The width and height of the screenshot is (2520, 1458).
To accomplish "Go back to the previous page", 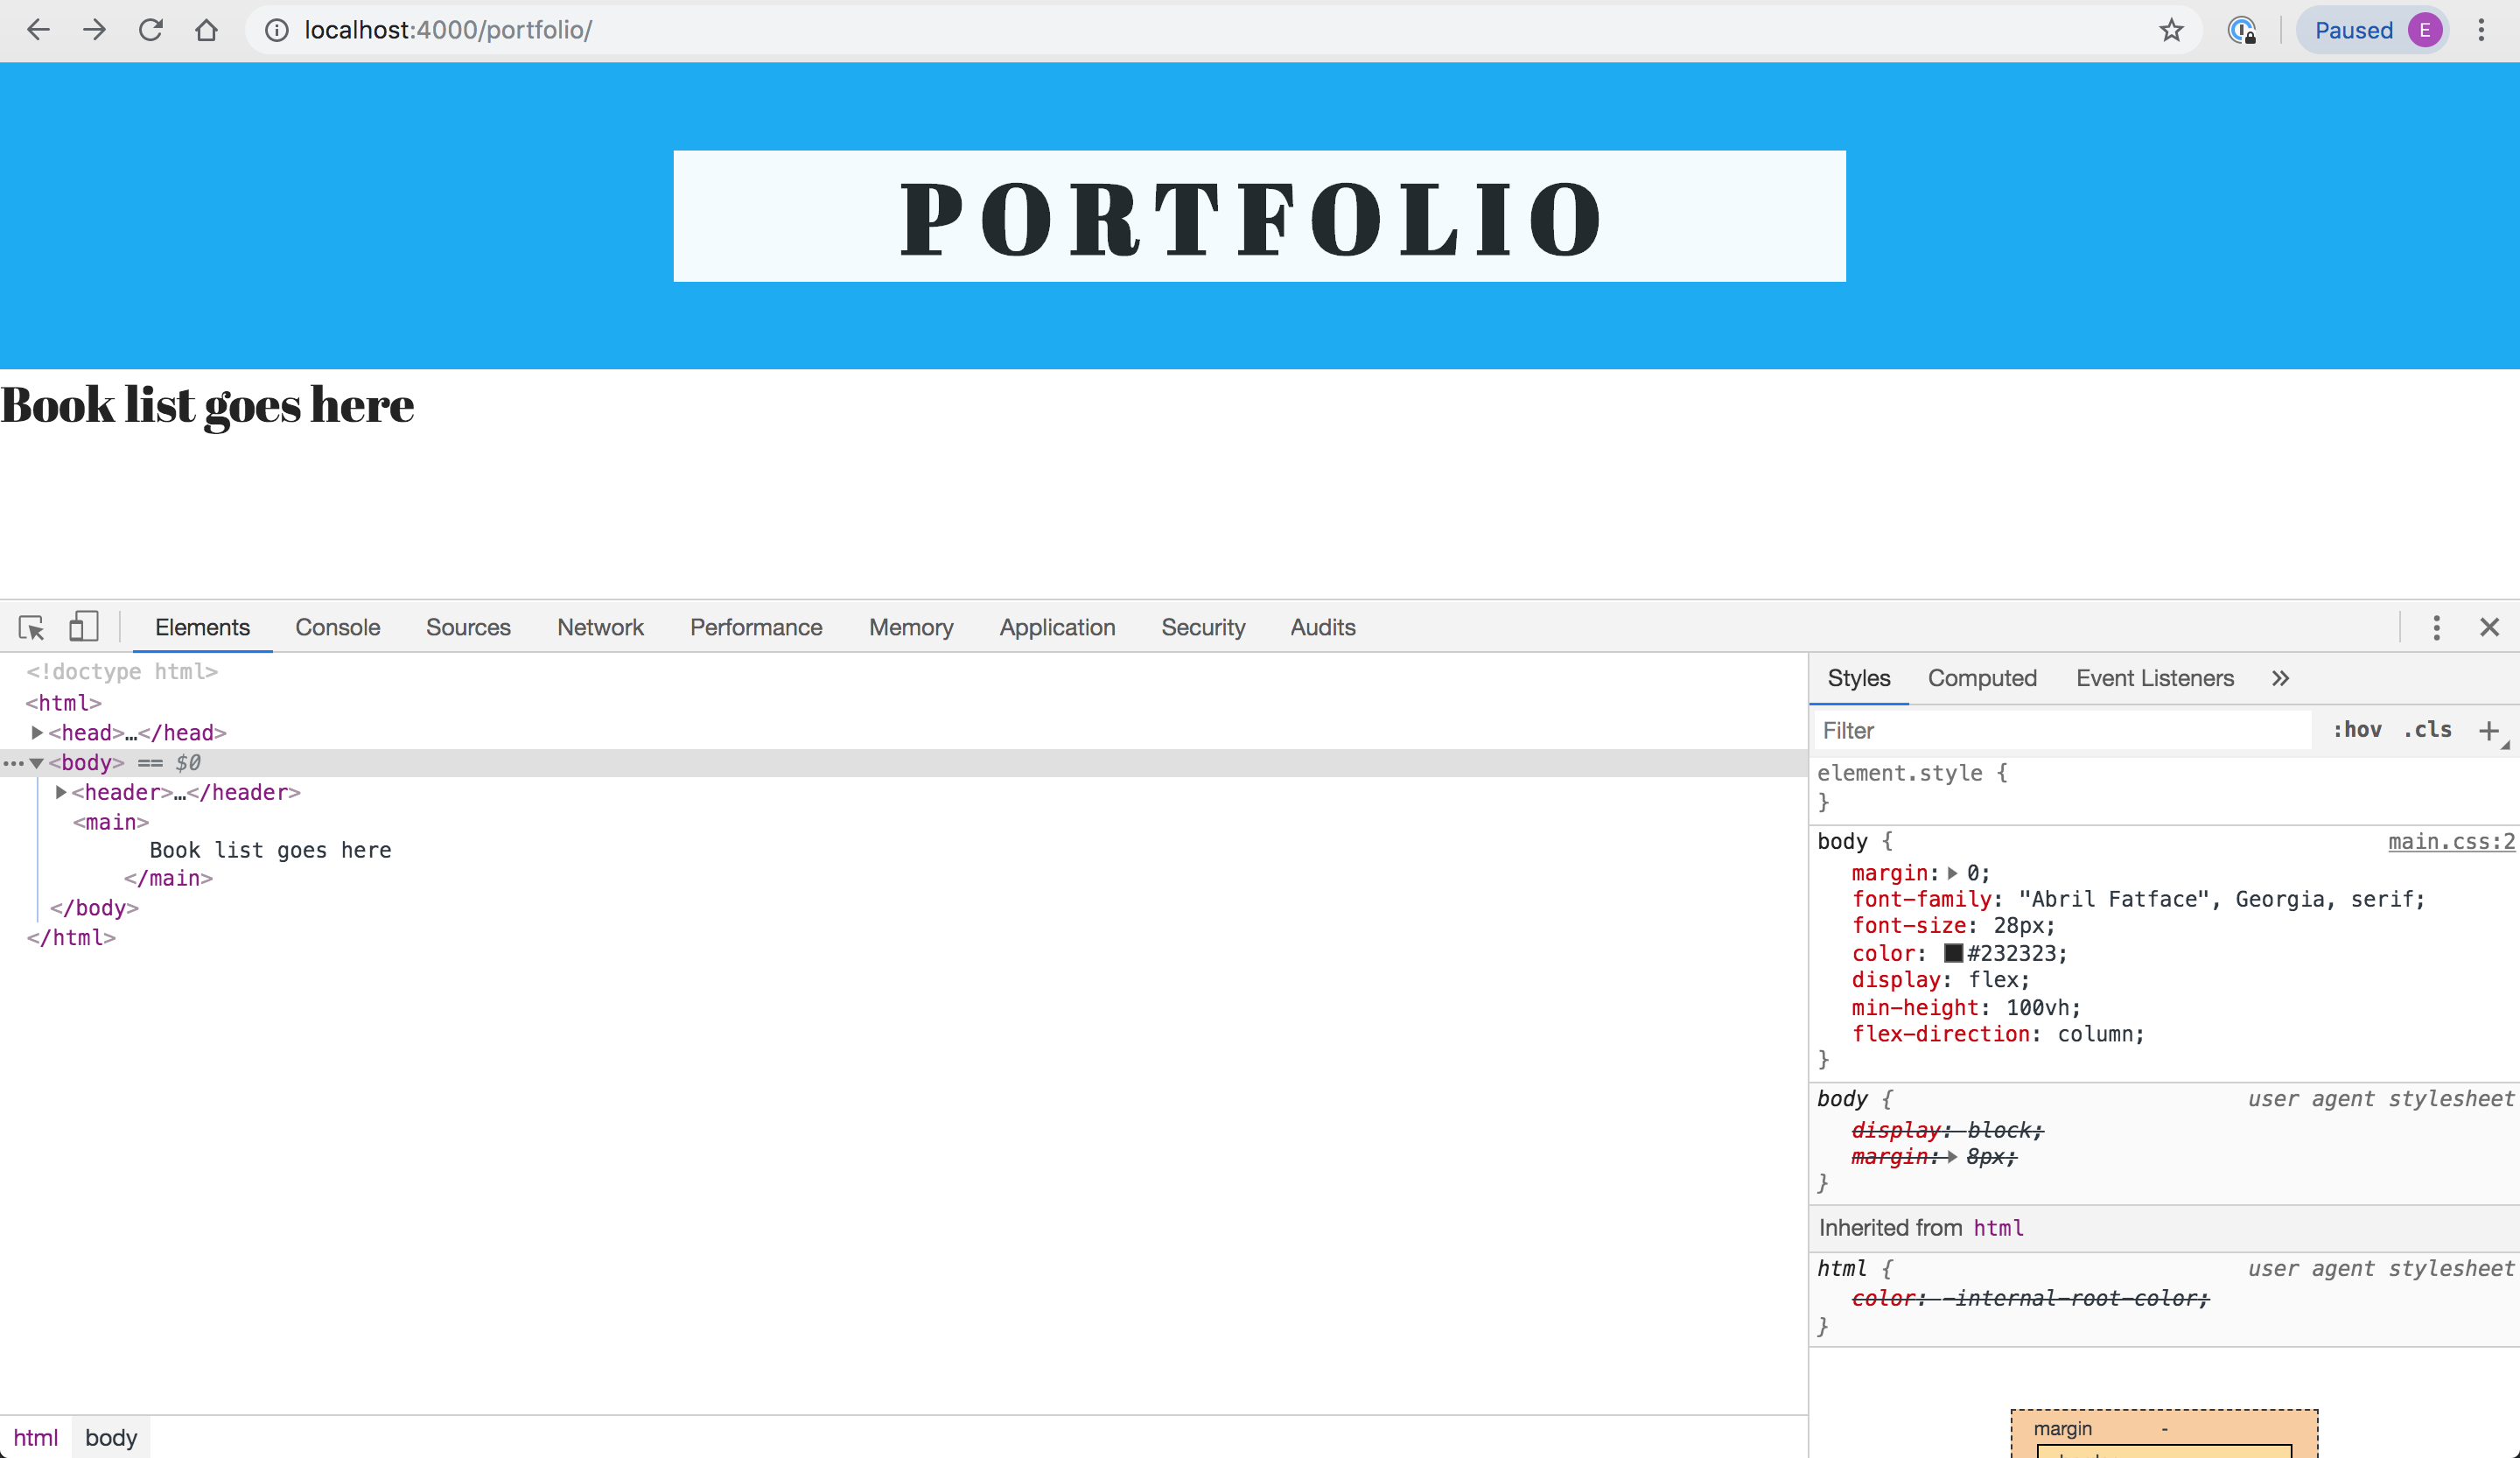I will coord(38,30).
